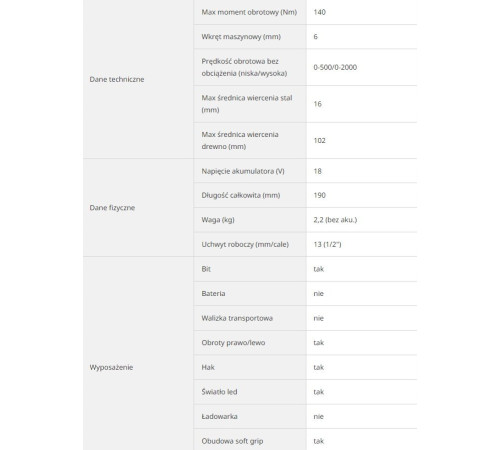Viewport: 500px width, 450px height.
Task: Click the Światło led row label
Action: 219,392
